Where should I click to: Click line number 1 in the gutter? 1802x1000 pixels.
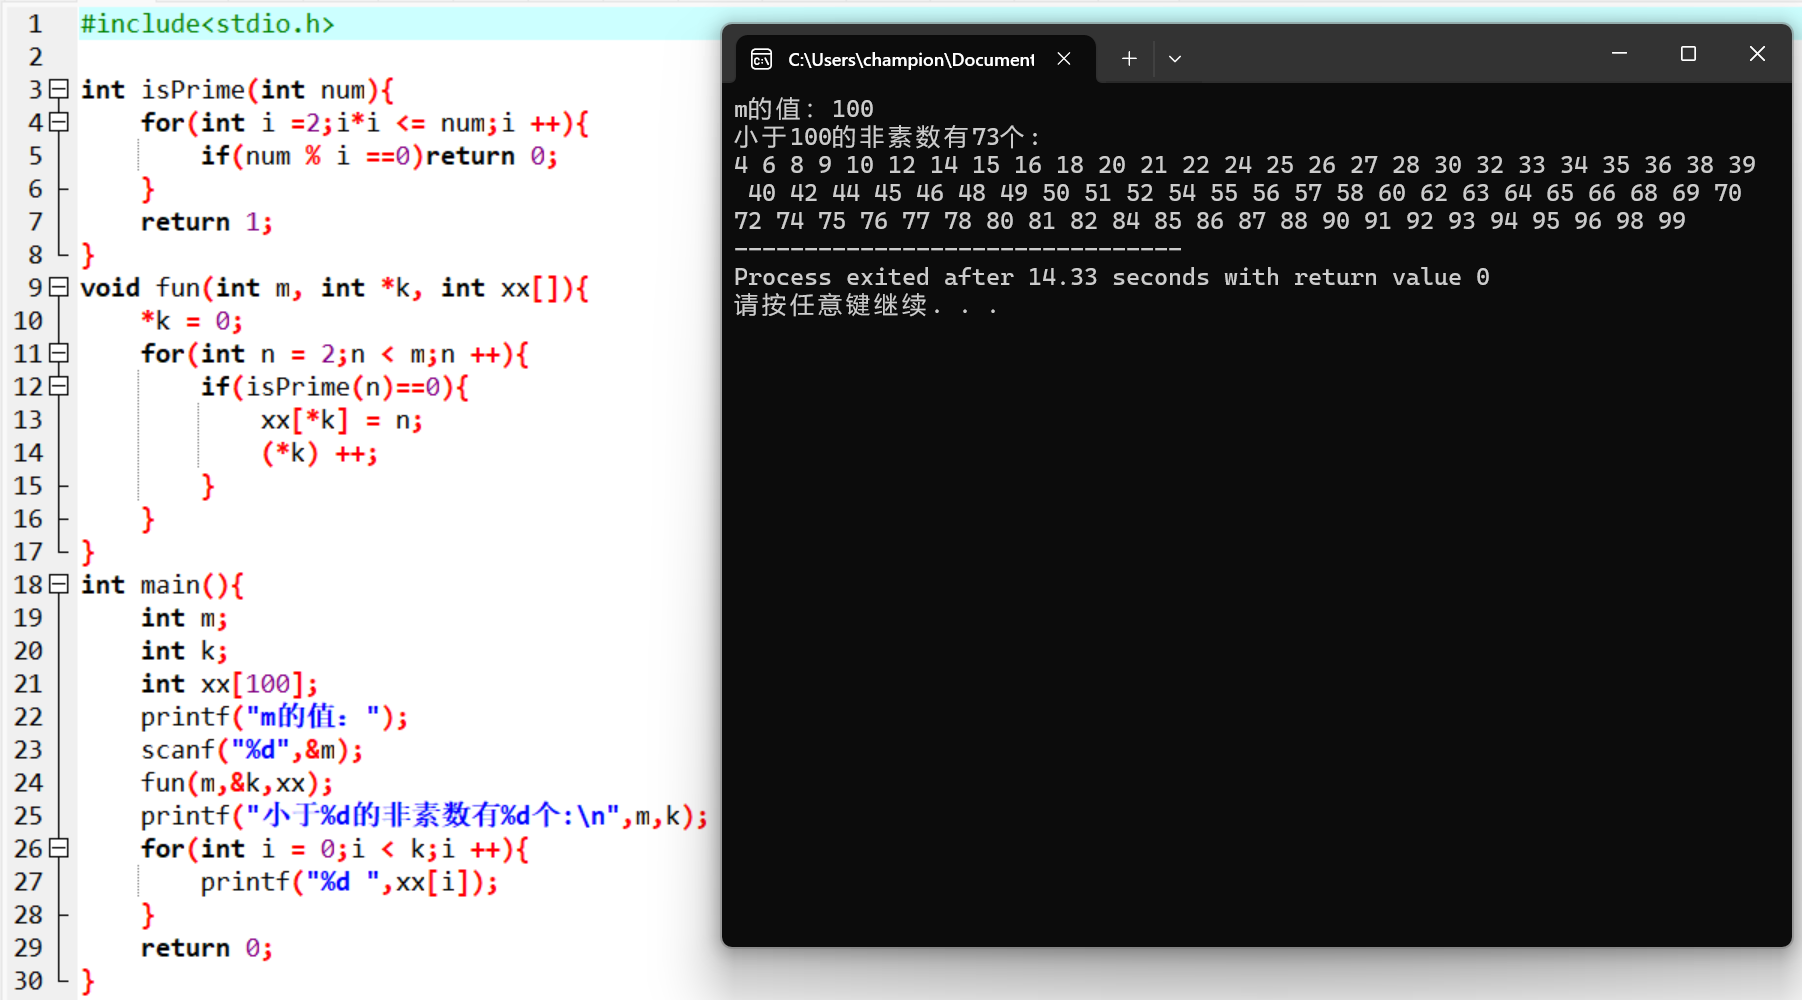coord(35,23)
